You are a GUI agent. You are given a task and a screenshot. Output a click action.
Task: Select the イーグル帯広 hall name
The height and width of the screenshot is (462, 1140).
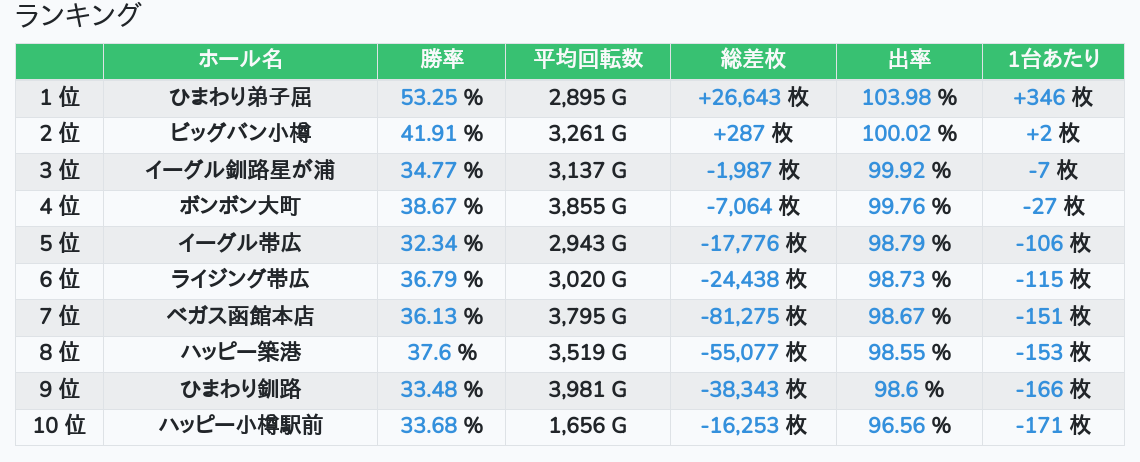pyautogui.click(x=241, y=243)
